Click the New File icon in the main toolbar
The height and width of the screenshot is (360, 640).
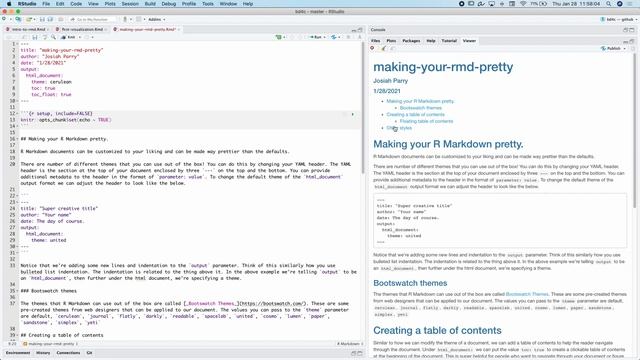[4, 19]
